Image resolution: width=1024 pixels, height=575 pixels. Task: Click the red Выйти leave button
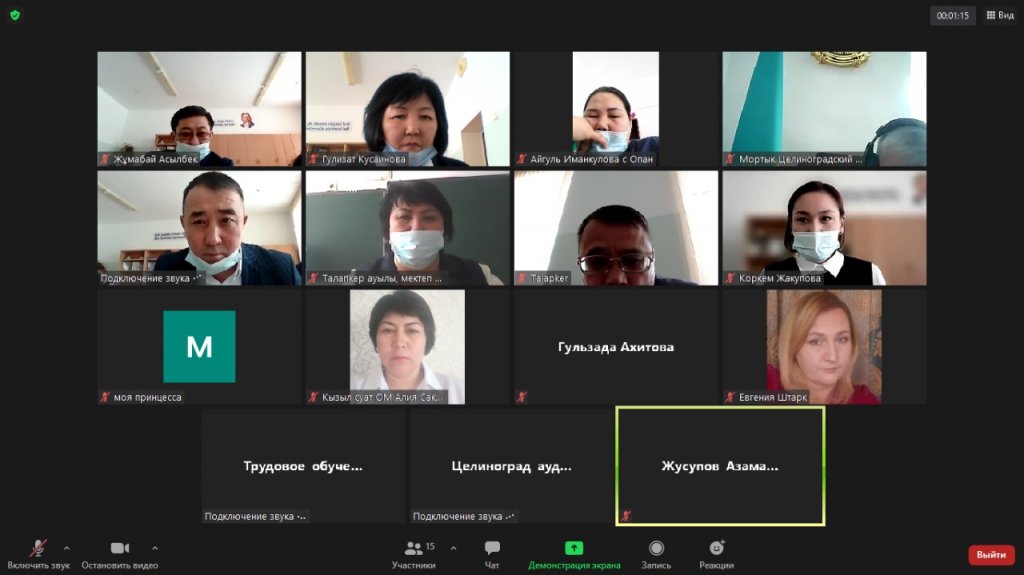[990, 555]
